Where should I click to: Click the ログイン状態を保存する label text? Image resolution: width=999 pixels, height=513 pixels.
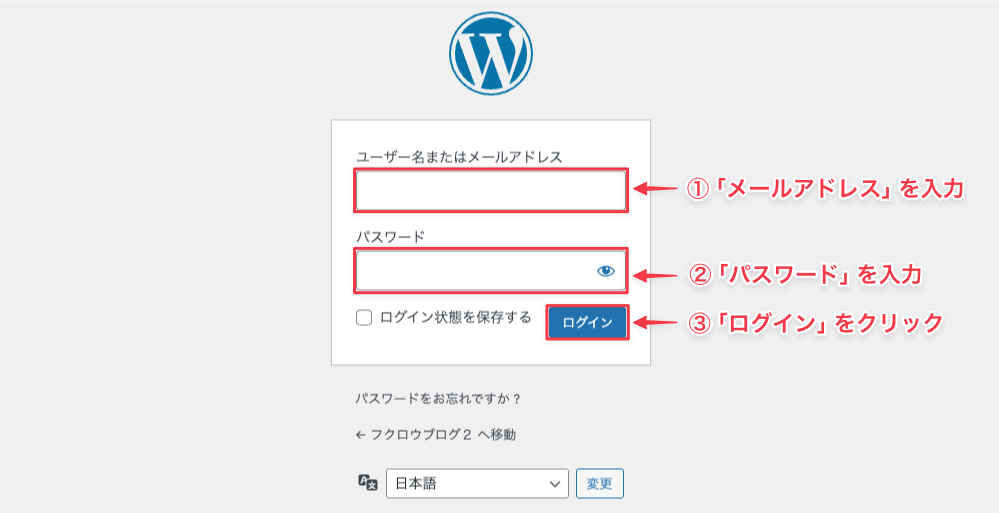coord(455,317)
